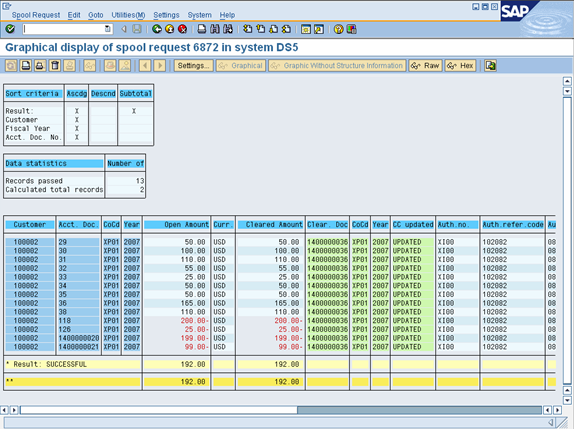Open Help with the question mark icon
This screenshot has width=575, height=430.
(x=338, y=29)
